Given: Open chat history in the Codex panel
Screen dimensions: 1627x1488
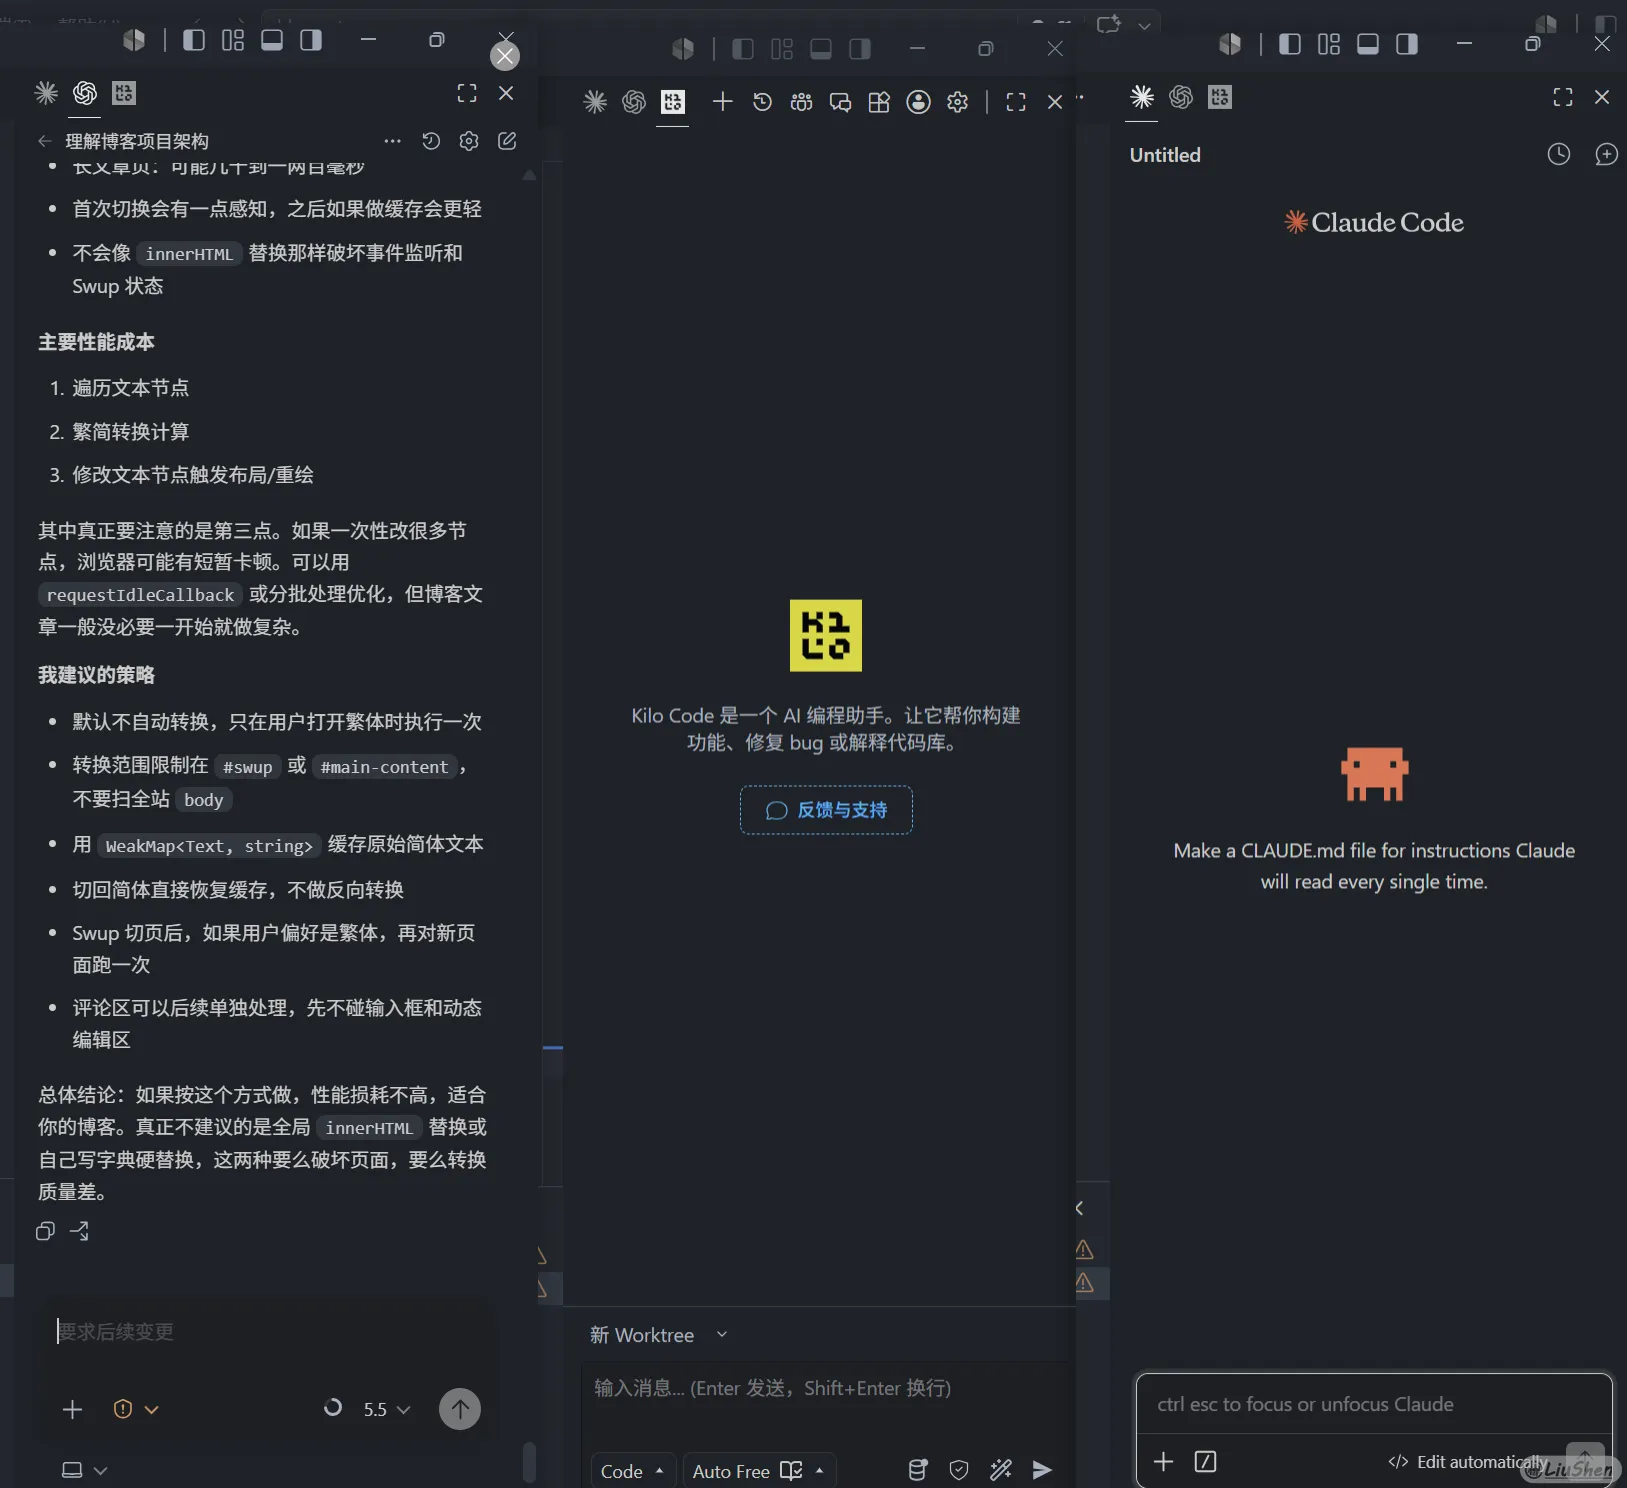Looking at the screenshot, I should click(431, 141).
